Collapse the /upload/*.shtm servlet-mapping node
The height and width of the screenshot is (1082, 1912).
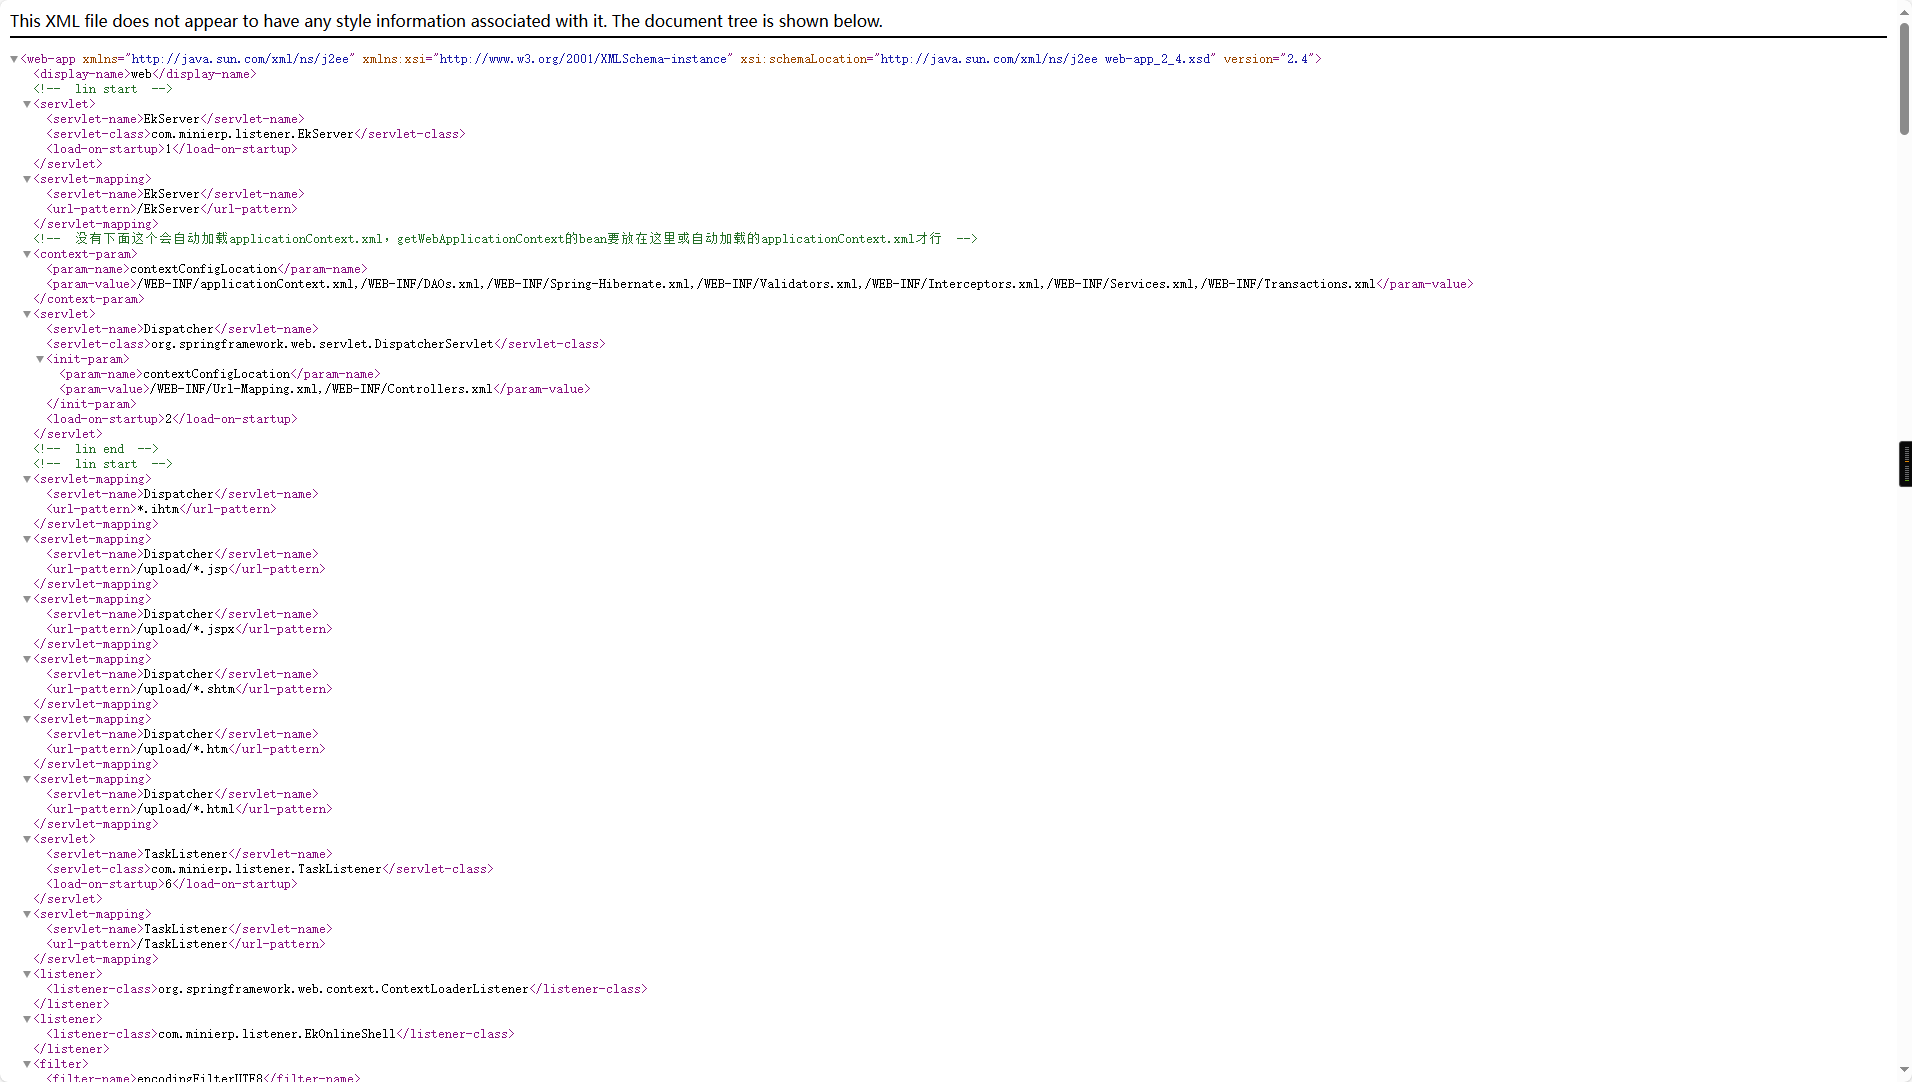pyautogui.click(x=27, y=659)
